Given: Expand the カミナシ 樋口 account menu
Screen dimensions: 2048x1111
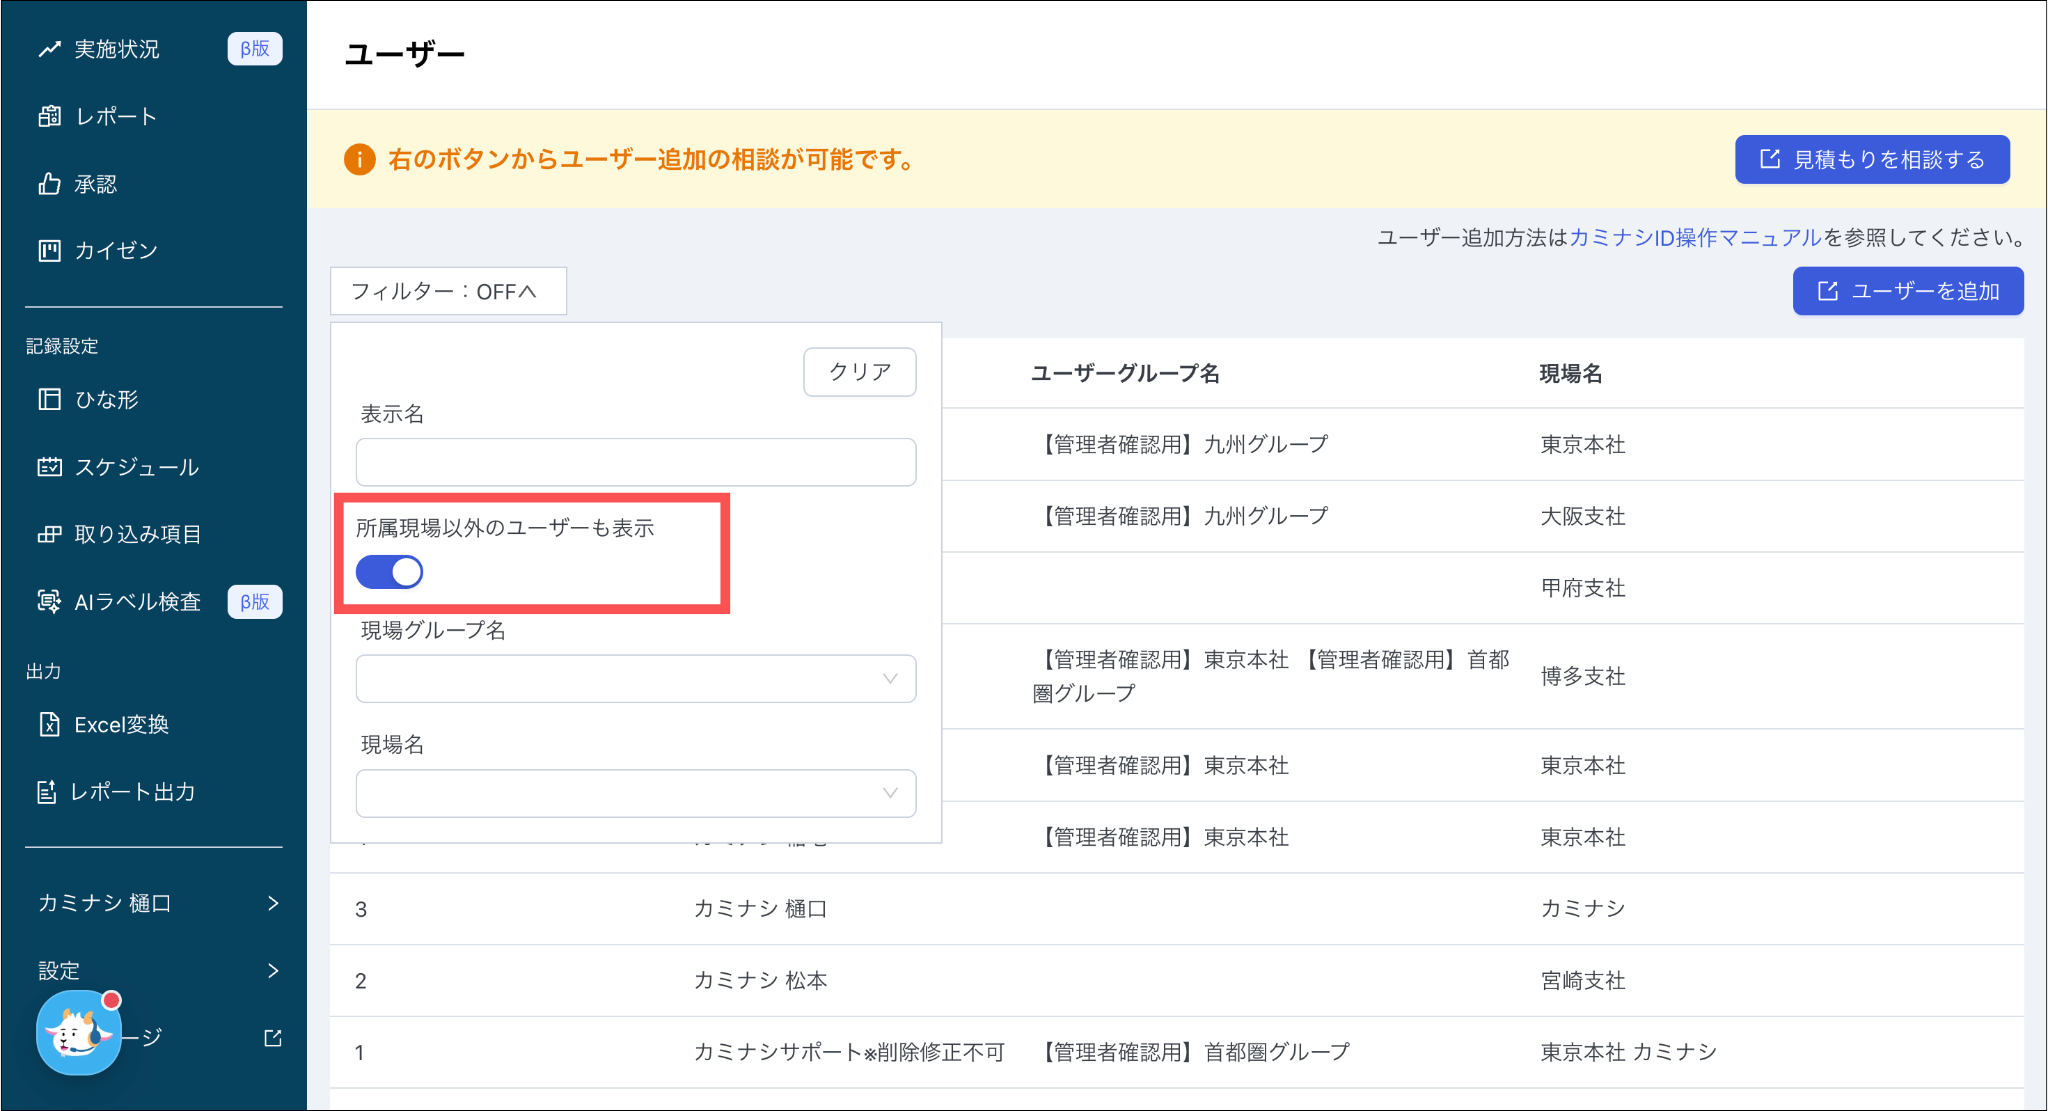Looking at the screenshot, I should 272,903.
